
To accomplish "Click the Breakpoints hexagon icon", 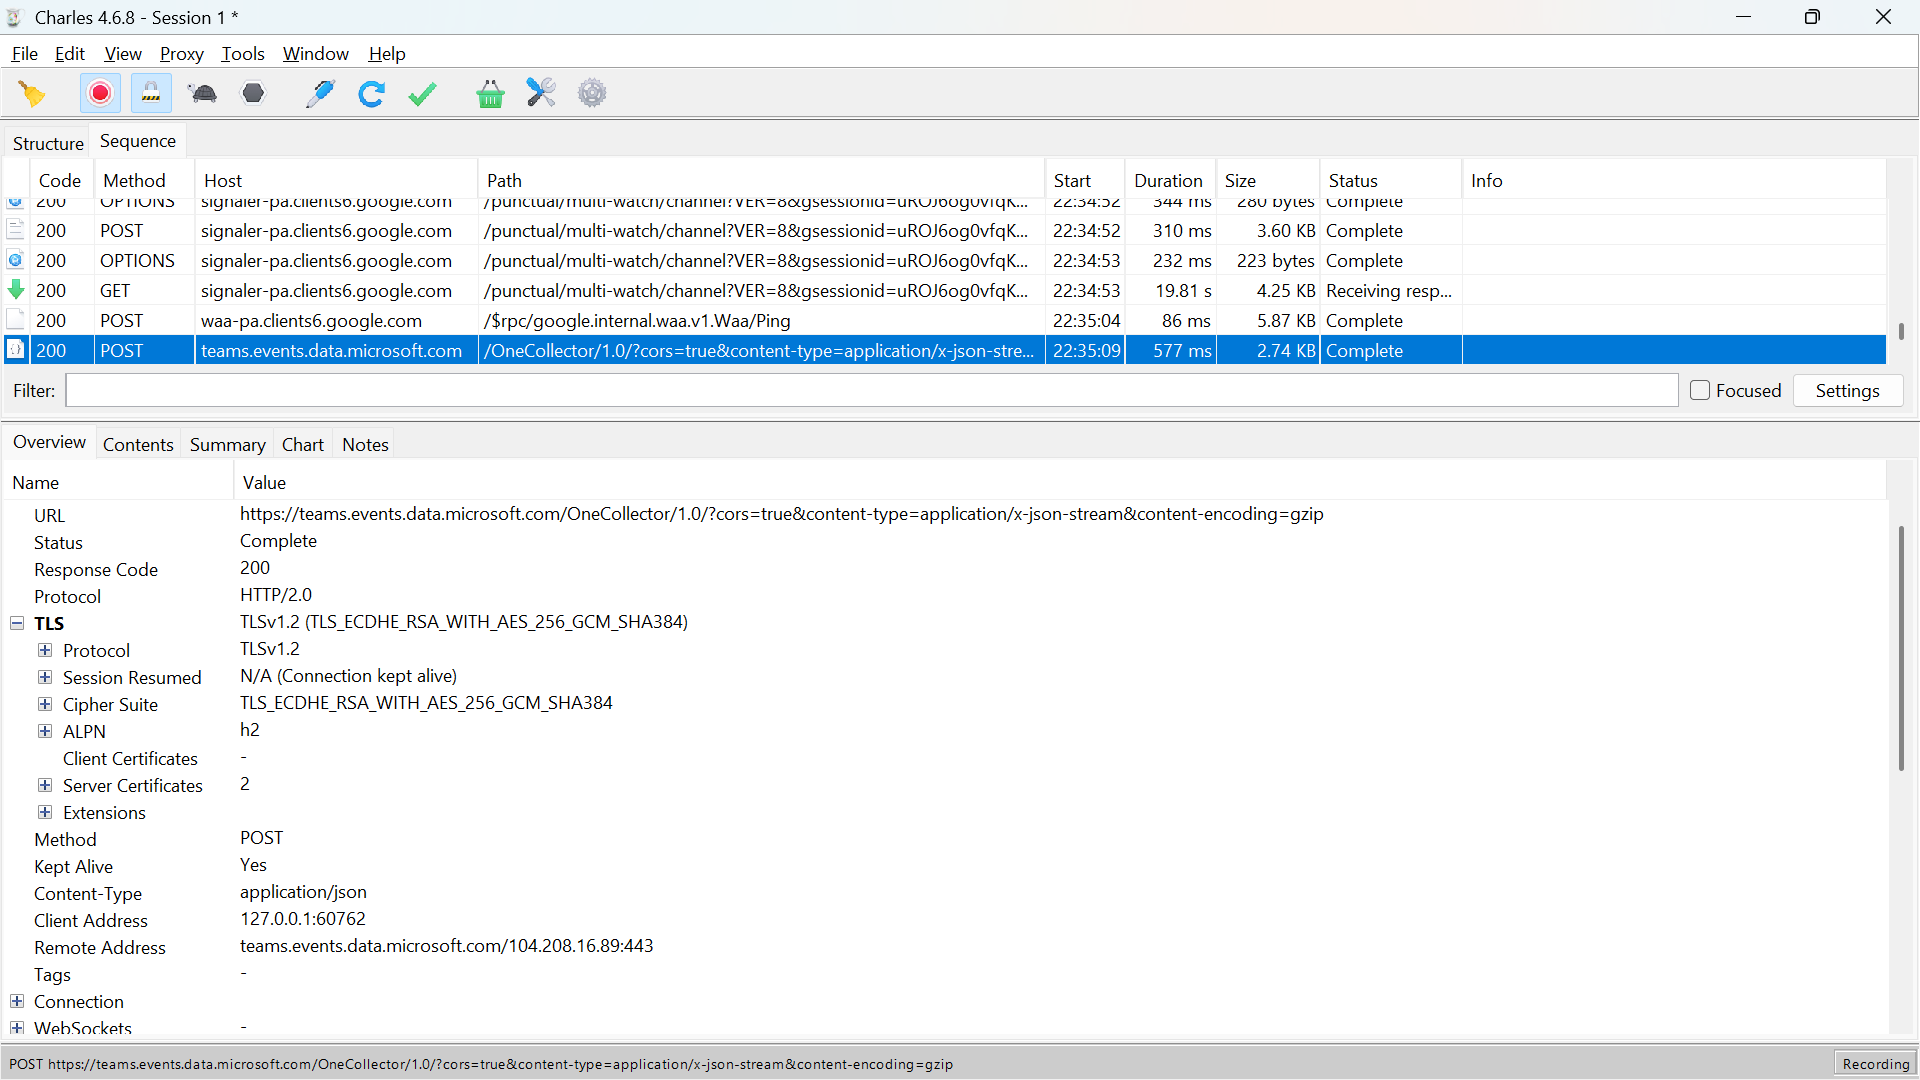I will (x=254, y=94).
